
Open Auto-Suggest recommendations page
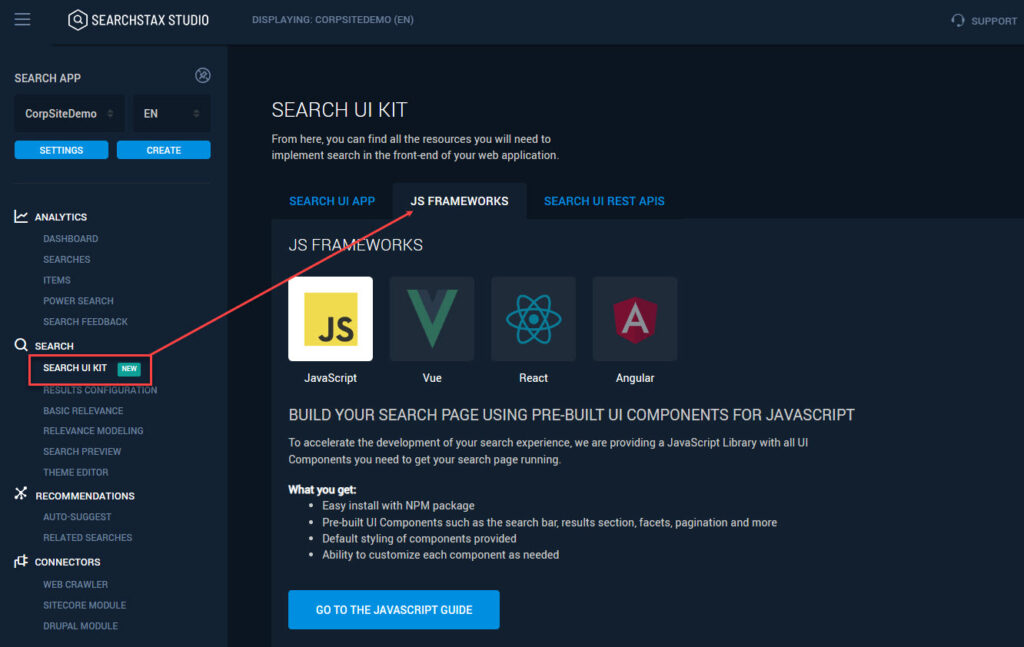click(x=77, y=517)
